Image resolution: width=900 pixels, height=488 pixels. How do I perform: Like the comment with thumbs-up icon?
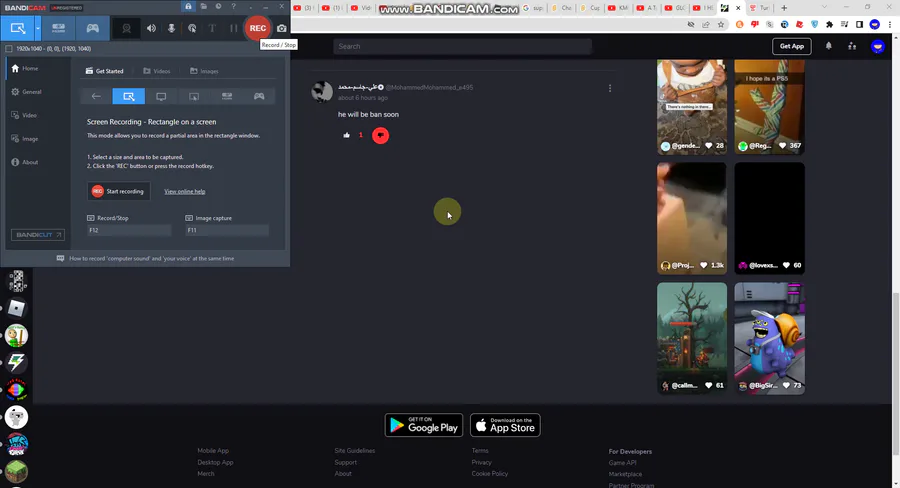pos(346,135)
